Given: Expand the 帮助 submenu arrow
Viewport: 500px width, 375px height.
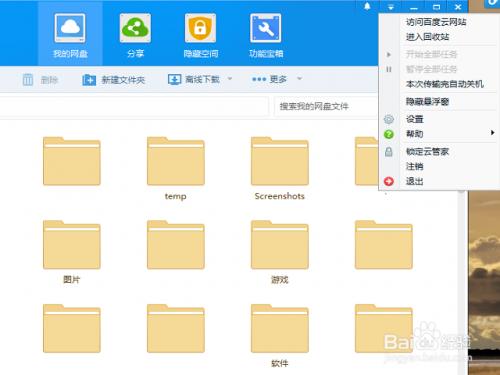Looking at the screenshot, I should click(492, 133).
